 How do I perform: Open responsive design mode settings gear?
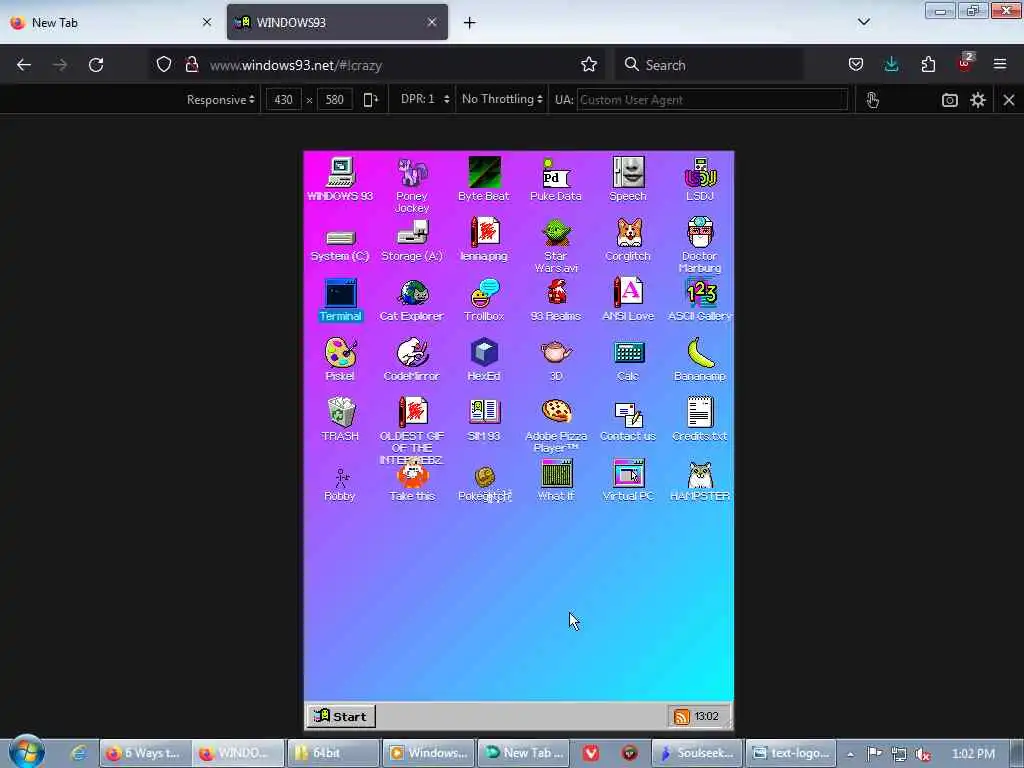click(x=978, y=100)
